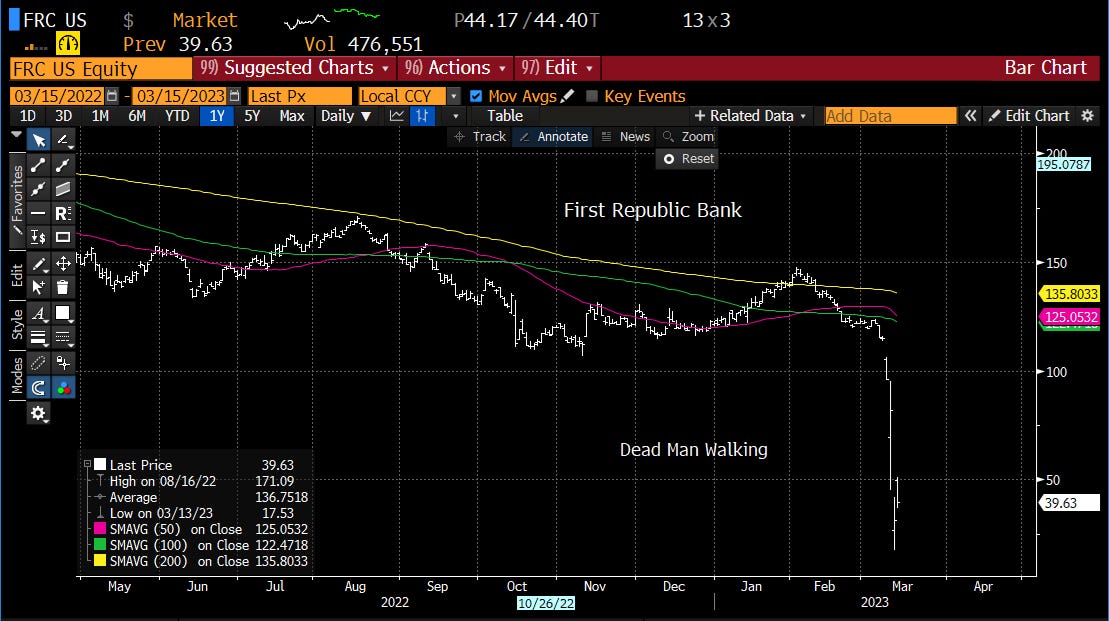Edit moving averages pencil icon

point(567,95)
